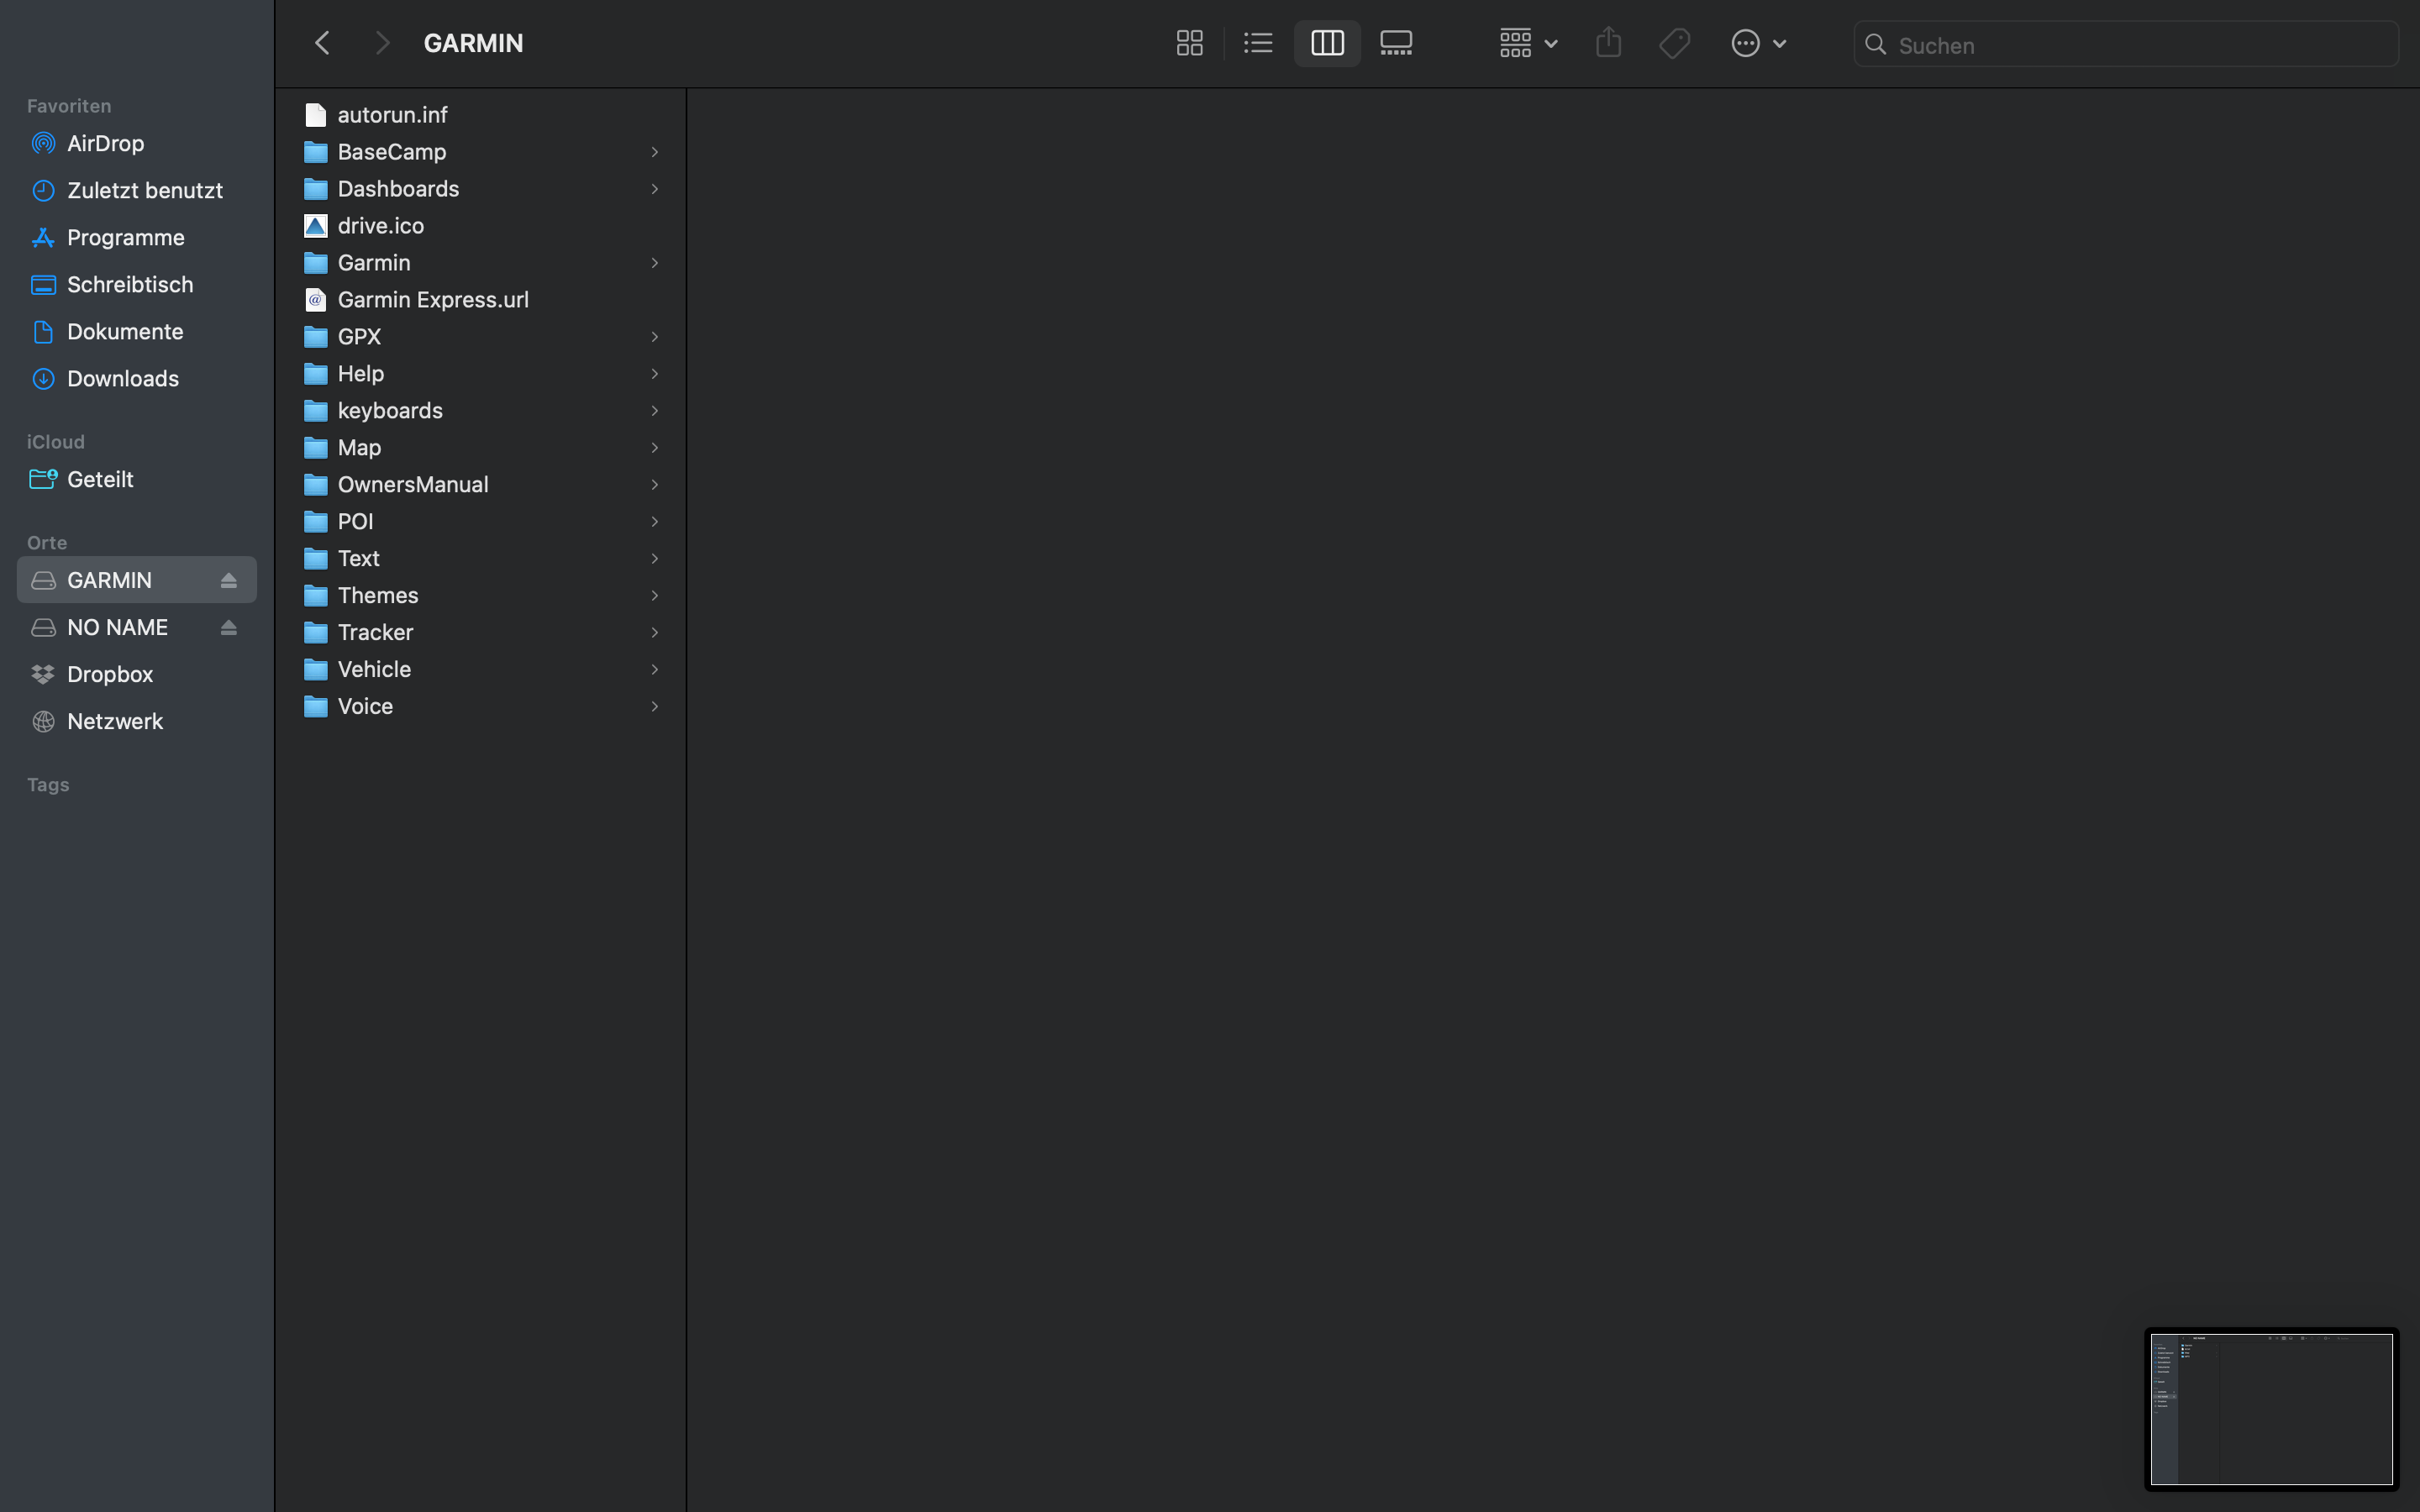
Task: Click the GARMIN window title
Action: 473,43
